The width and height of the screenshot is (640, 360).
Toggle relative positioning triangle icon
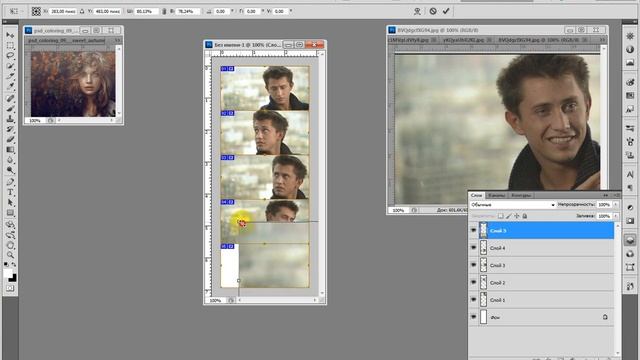(x=82, y=11)
